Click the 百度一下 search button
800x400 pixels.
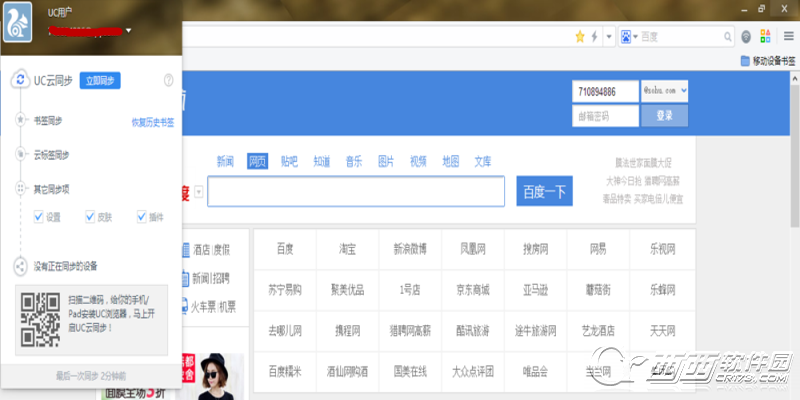tap(544, 191)
